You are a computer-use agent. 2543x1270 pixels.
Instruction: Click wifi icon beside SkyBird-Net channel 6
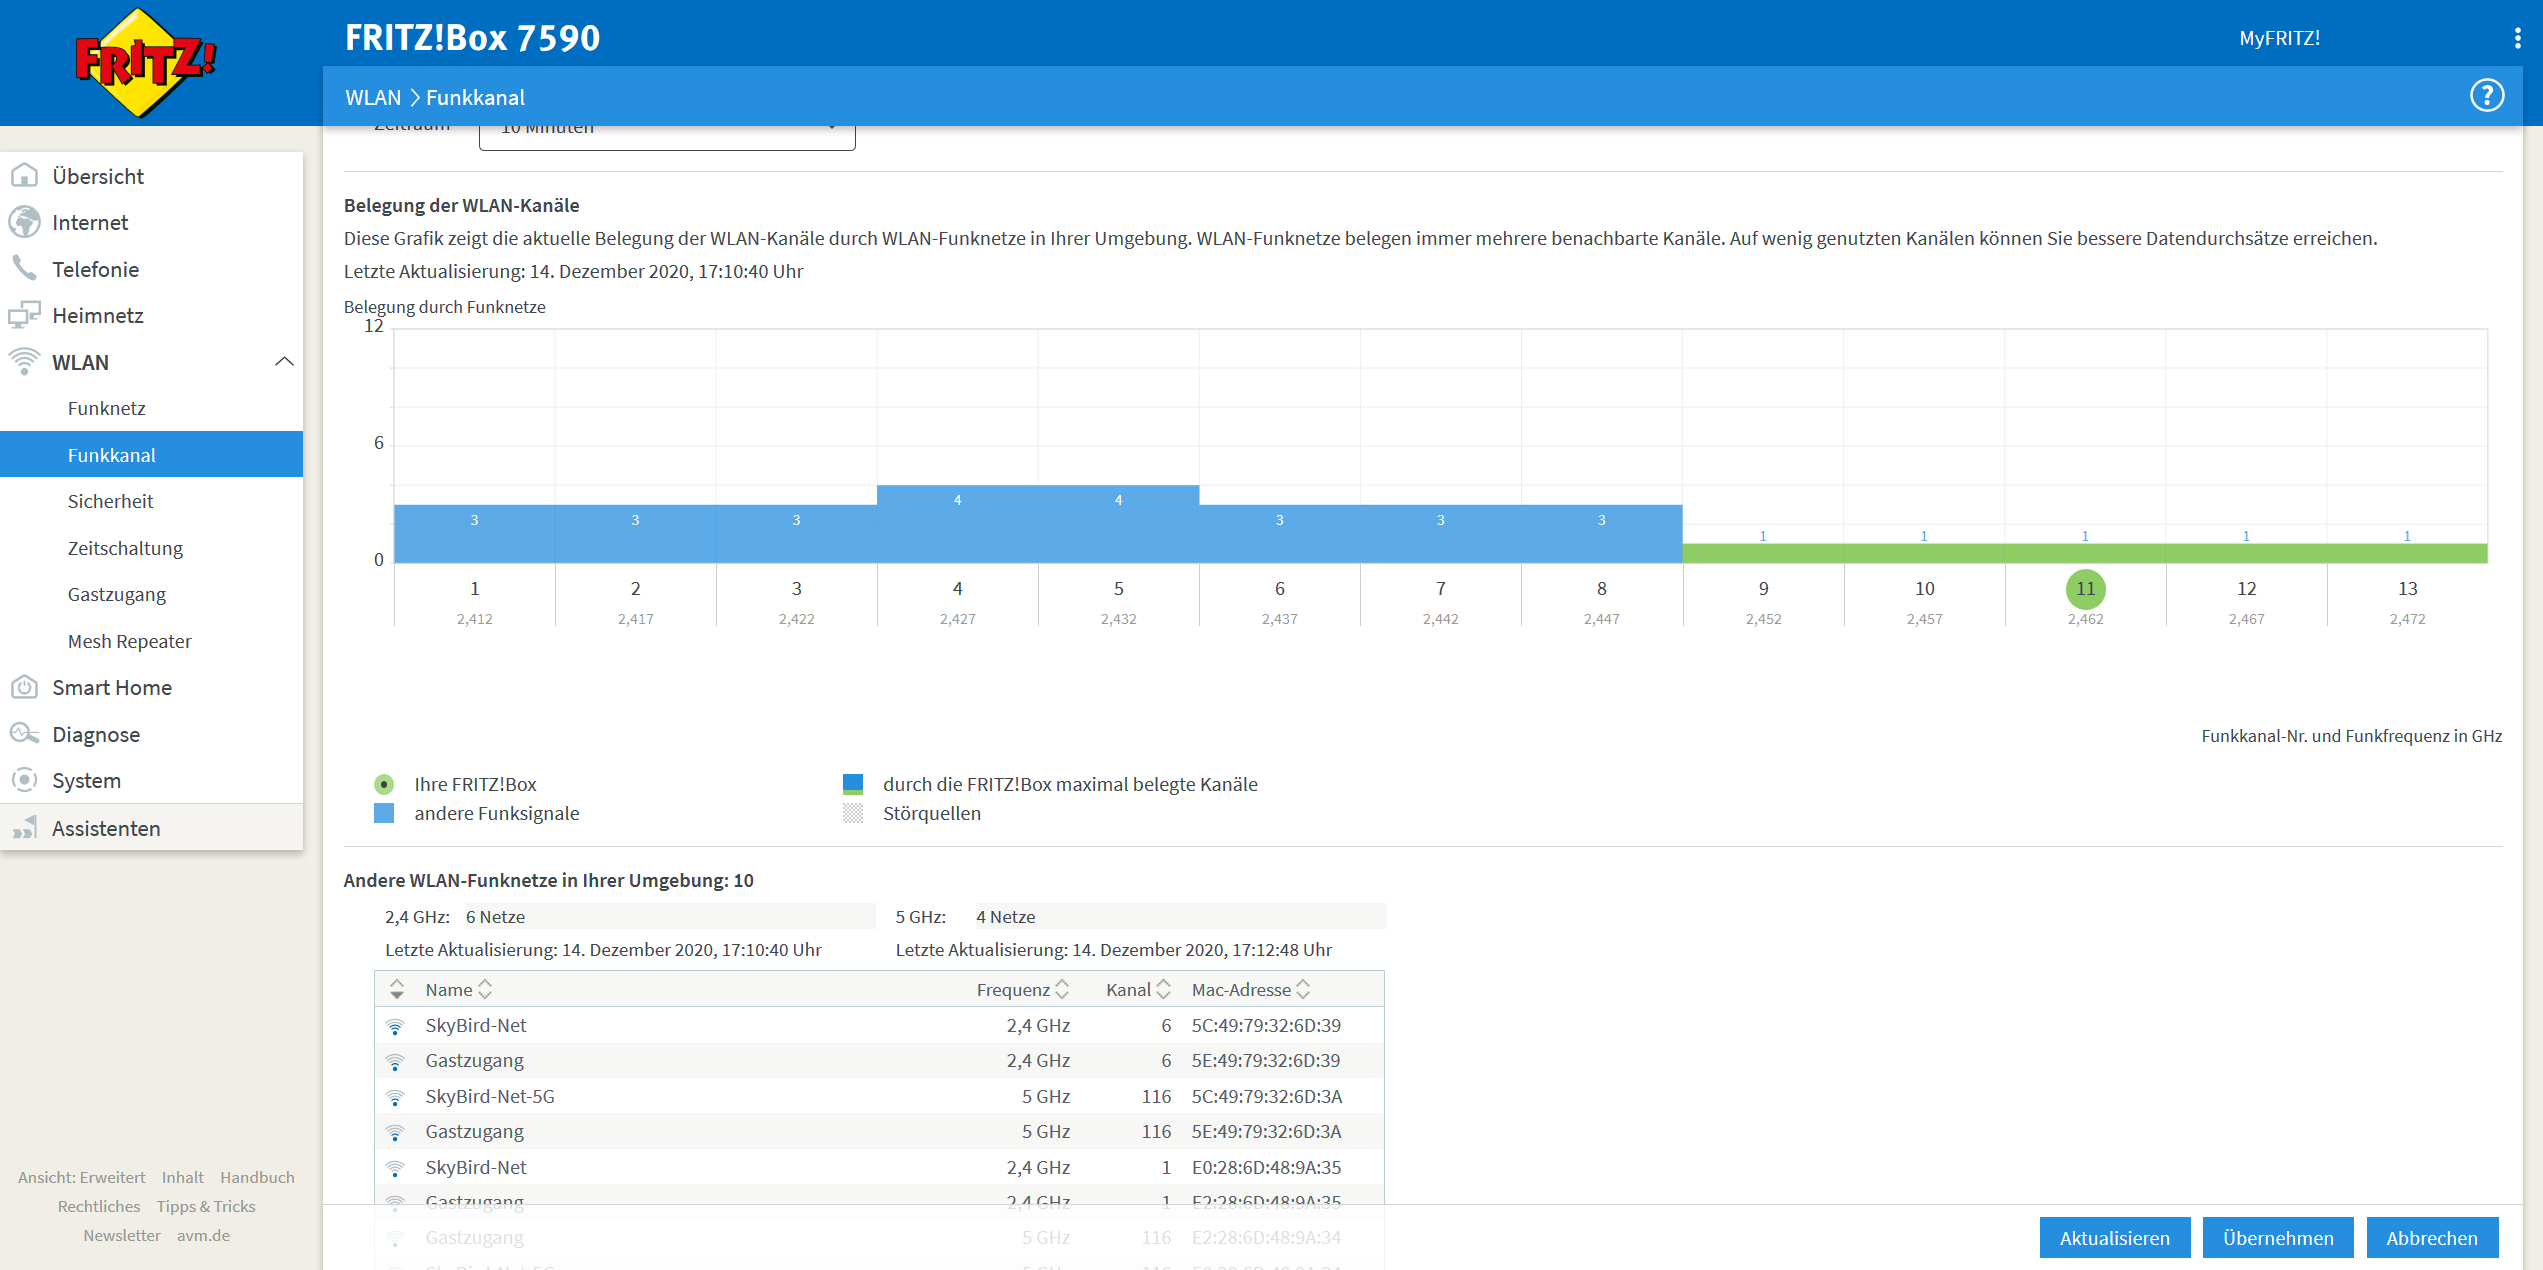pyautogui.click(x=396, y=1026)
